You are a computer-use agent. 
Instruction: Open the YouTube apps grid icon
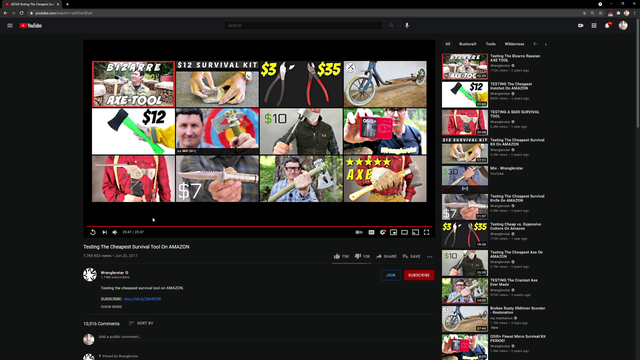(594, 25)
